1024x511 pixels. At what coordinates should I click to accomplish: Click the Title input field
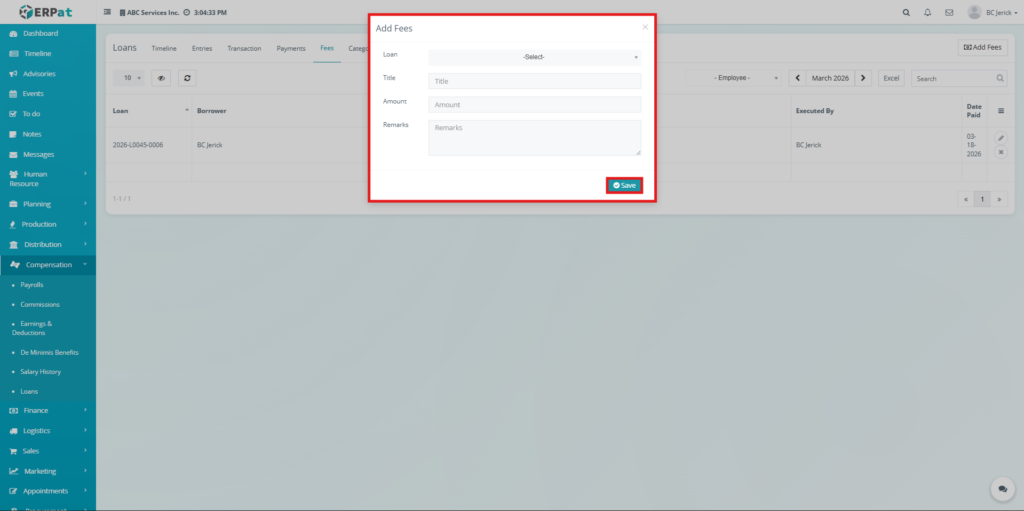coord(534,81)
